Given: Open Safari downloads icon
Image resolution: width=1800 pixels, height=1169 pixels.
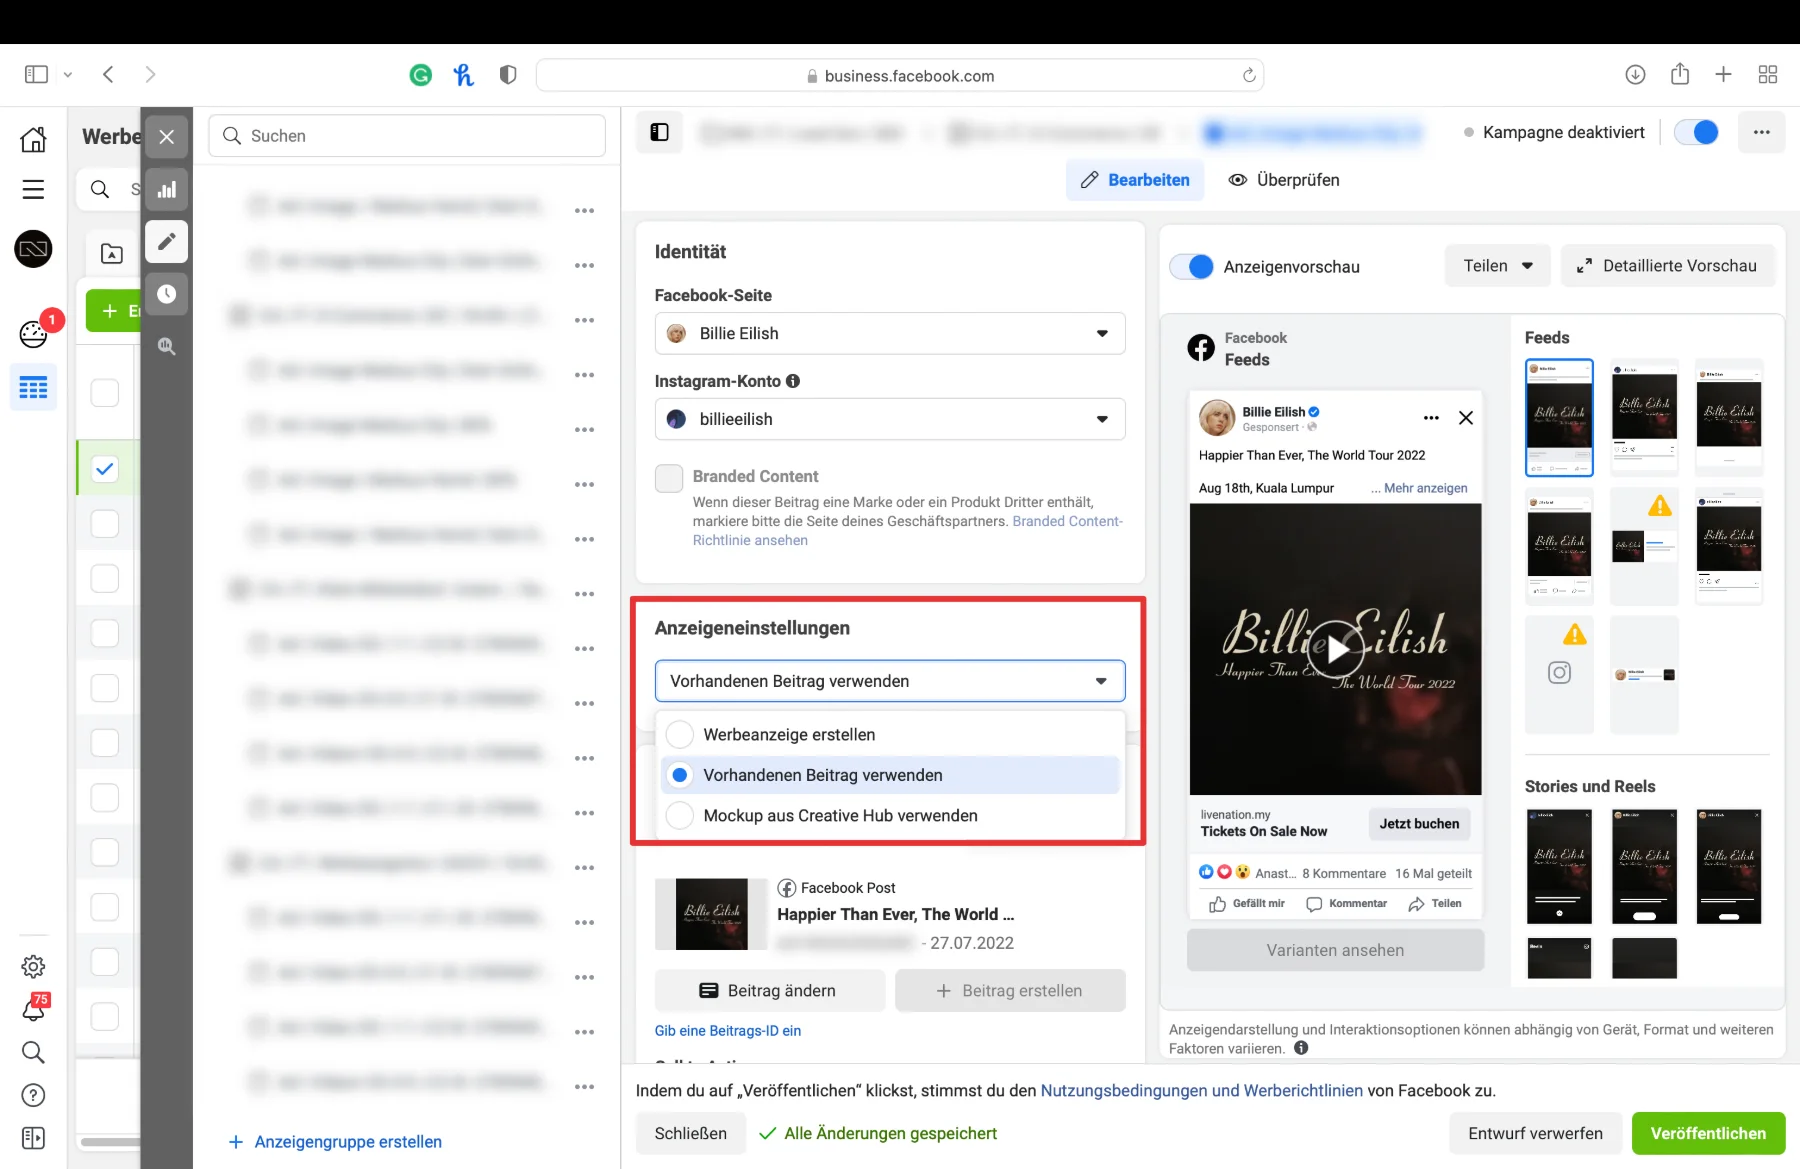Looking at the screenshot, I should 1636,75.
